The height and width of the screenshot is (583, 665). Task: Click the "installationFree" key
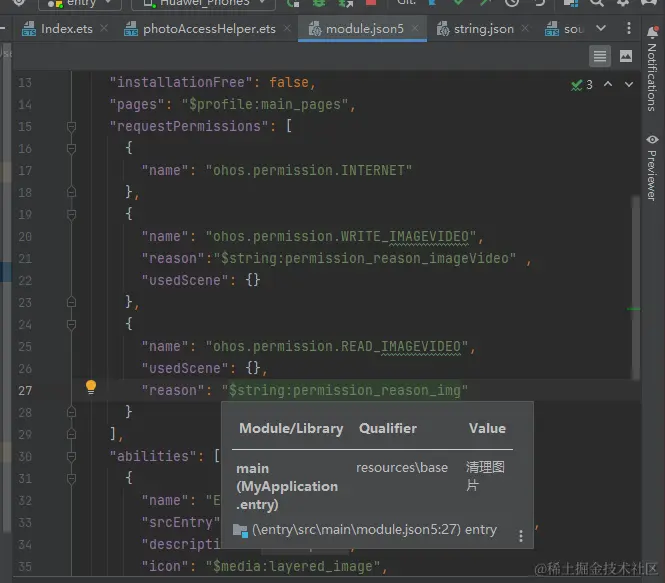click(181, 82)
